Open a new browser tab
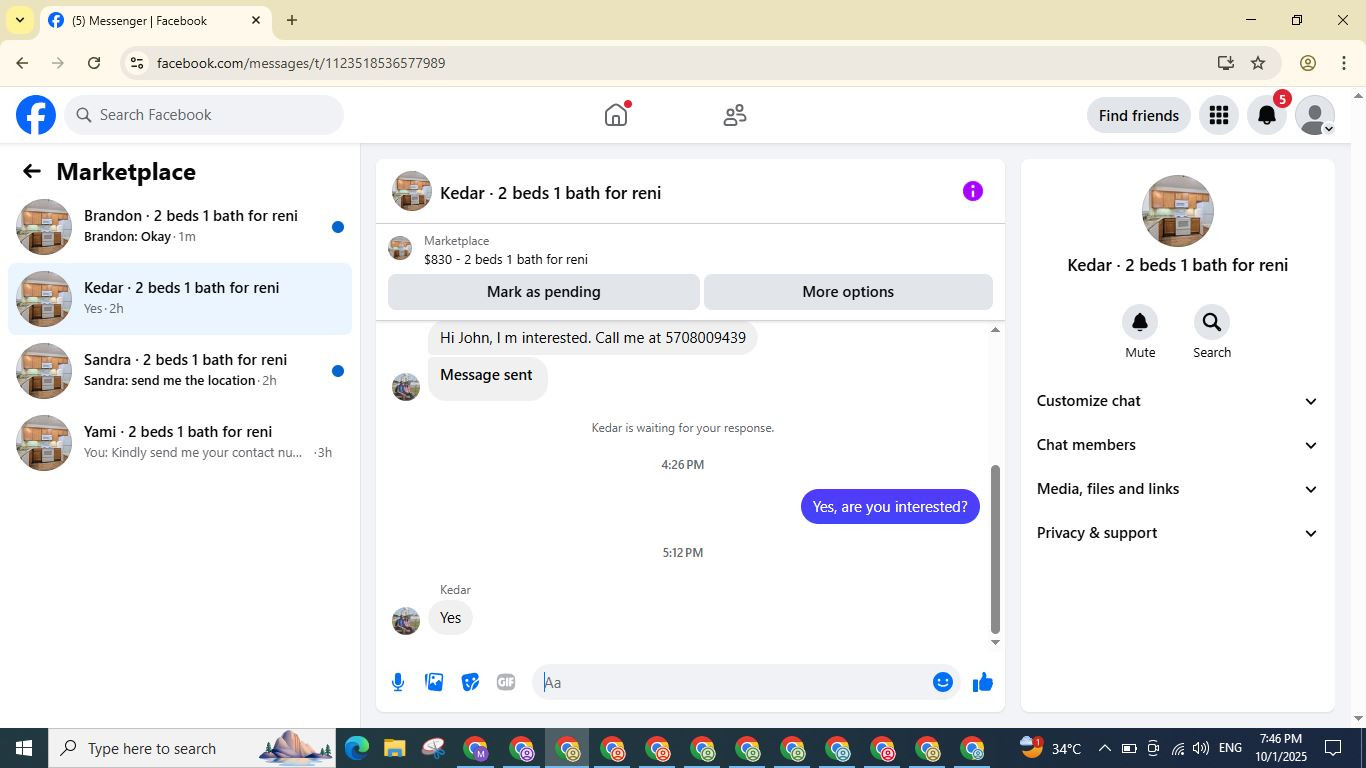Image resolution: width=1366 pixels, height=768 pixels. click(291, 20)
